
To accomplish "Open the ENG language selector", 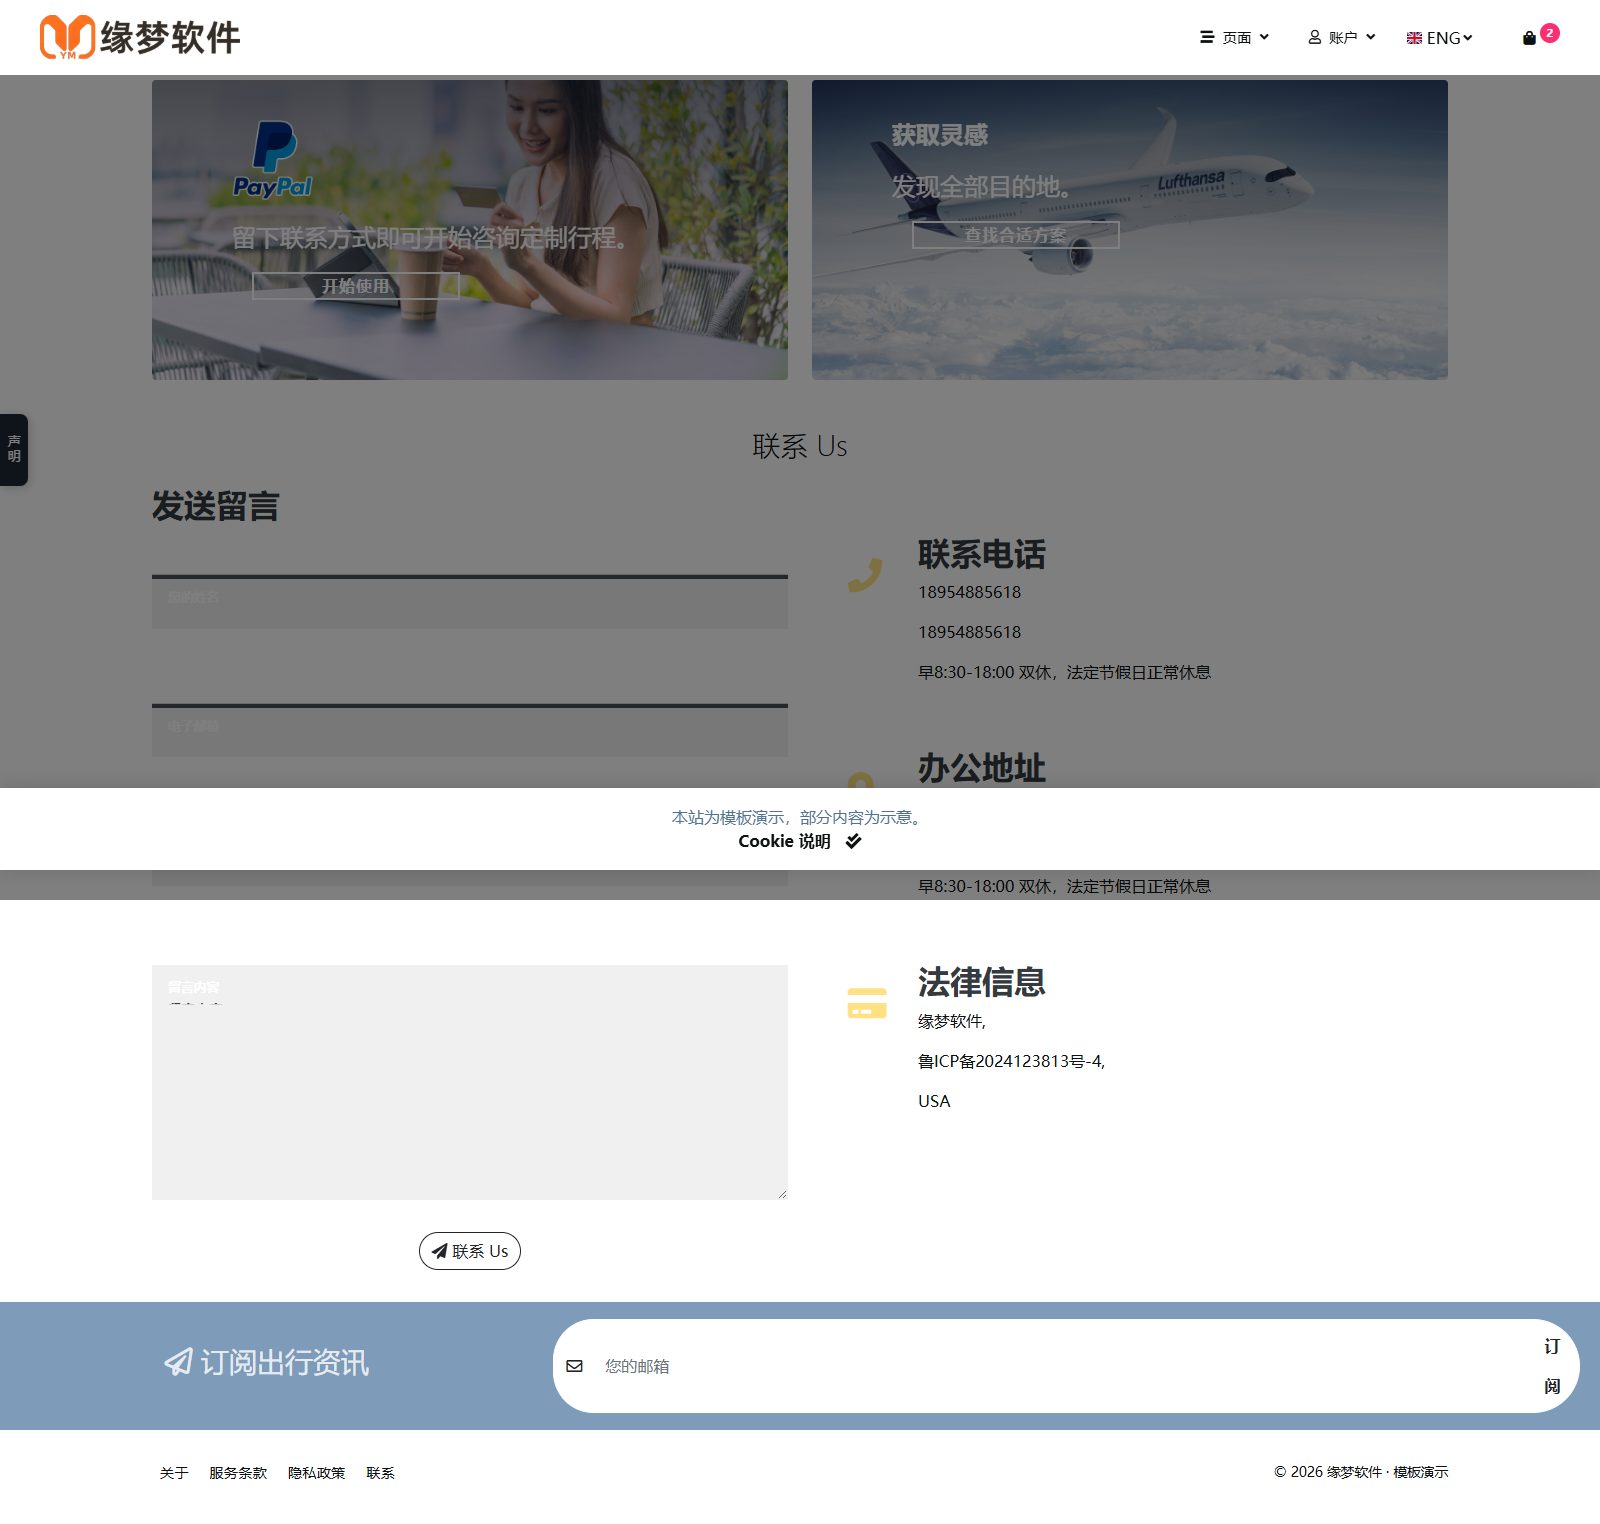I will (x=1440, y=38).
